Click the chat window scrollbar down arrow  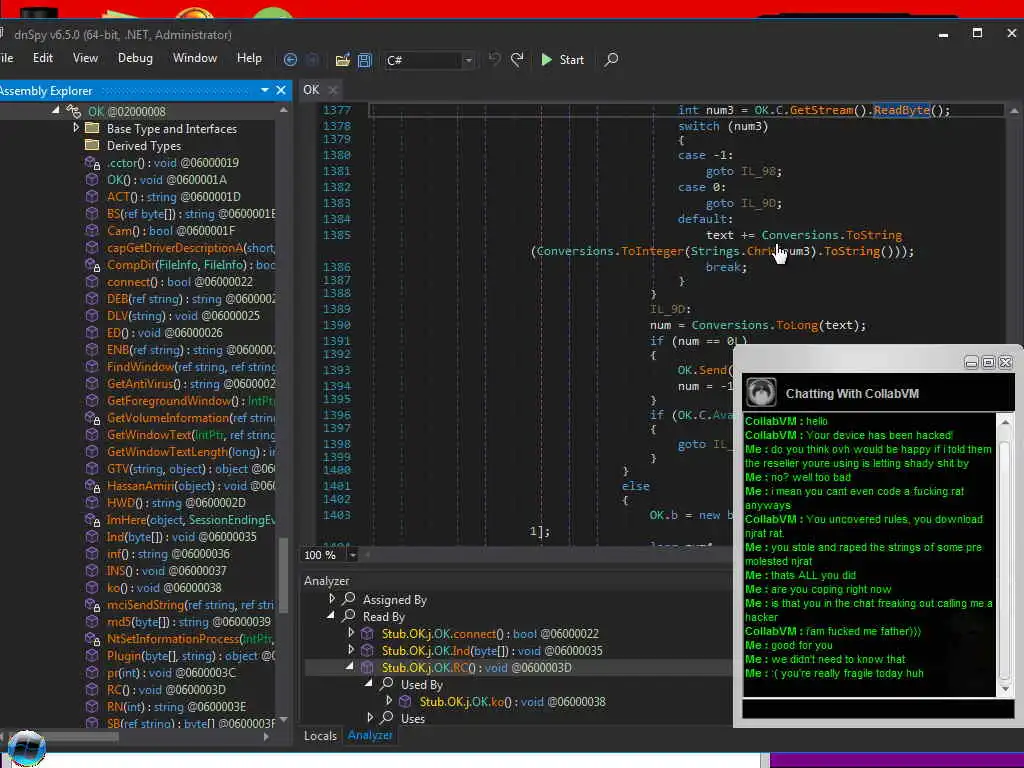coord(1006,689)
